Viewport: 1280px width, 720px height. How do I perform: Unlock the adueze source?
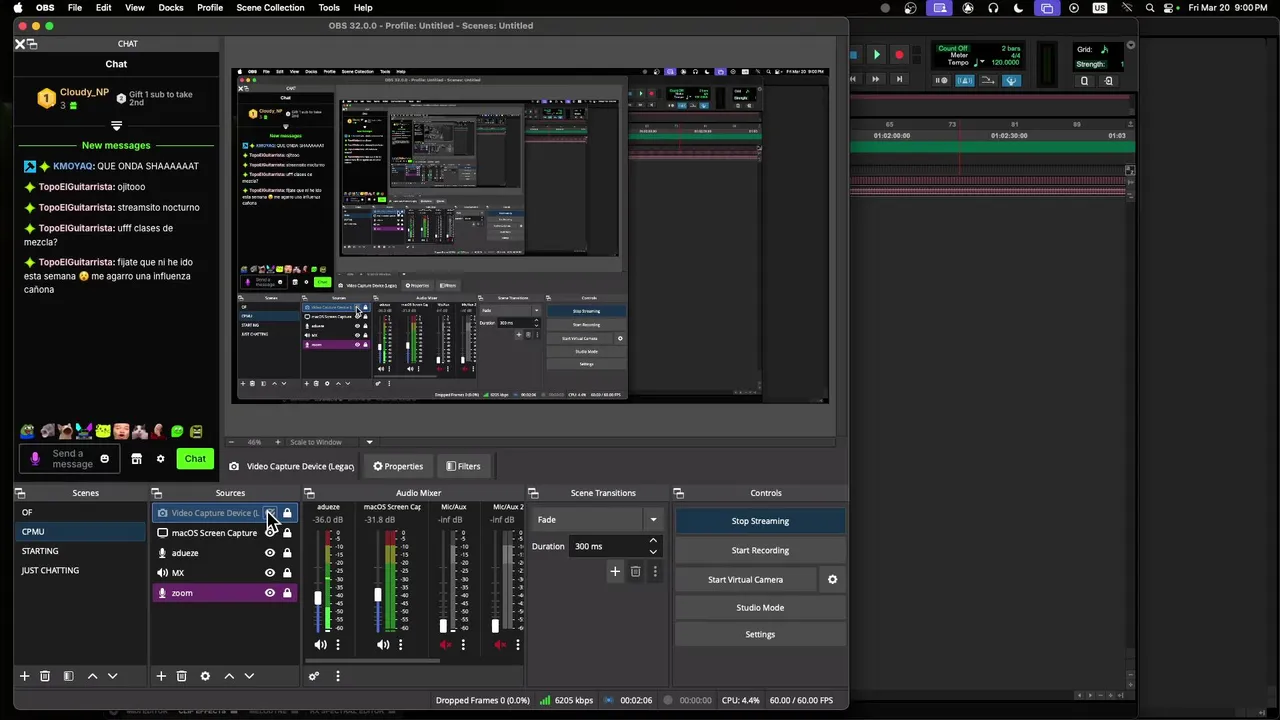point(287,553)
